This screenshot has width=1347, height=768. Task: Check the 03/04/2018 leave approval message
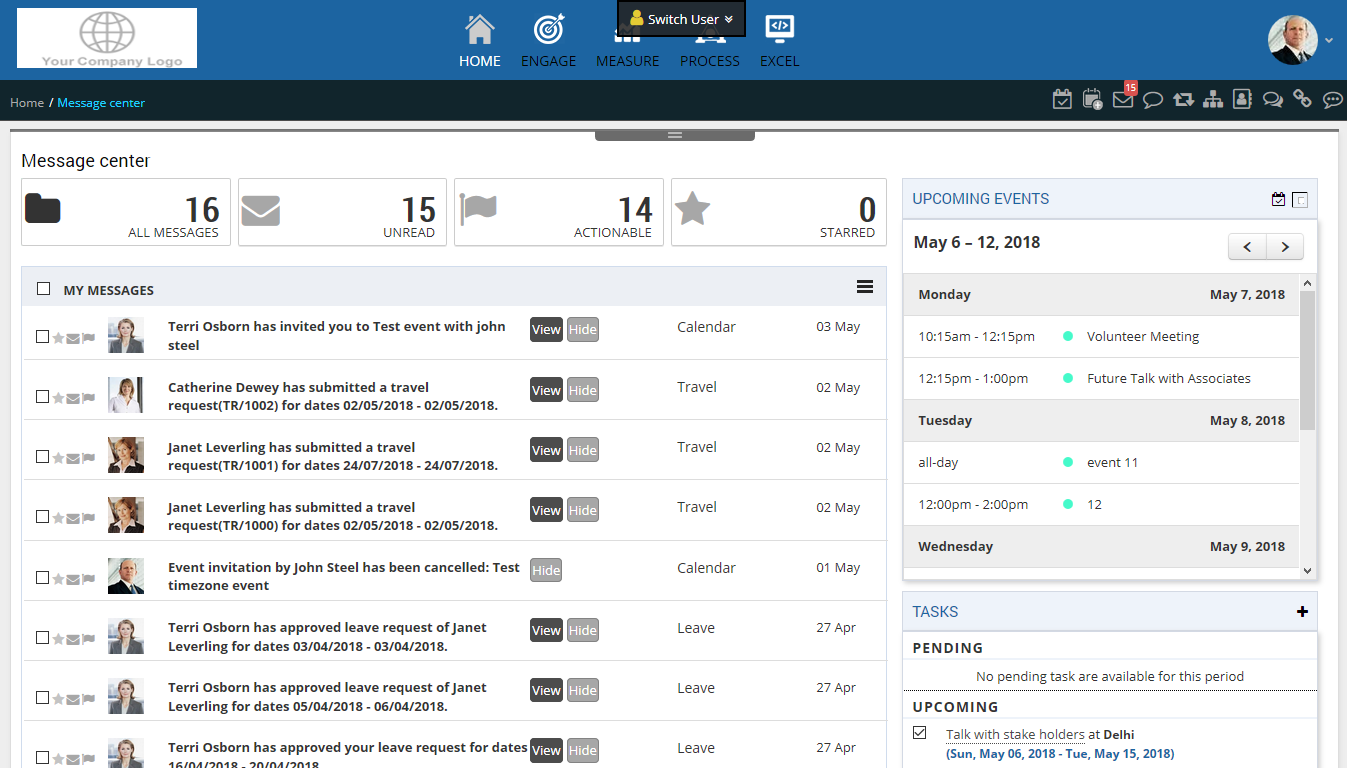tap(42, 637)
